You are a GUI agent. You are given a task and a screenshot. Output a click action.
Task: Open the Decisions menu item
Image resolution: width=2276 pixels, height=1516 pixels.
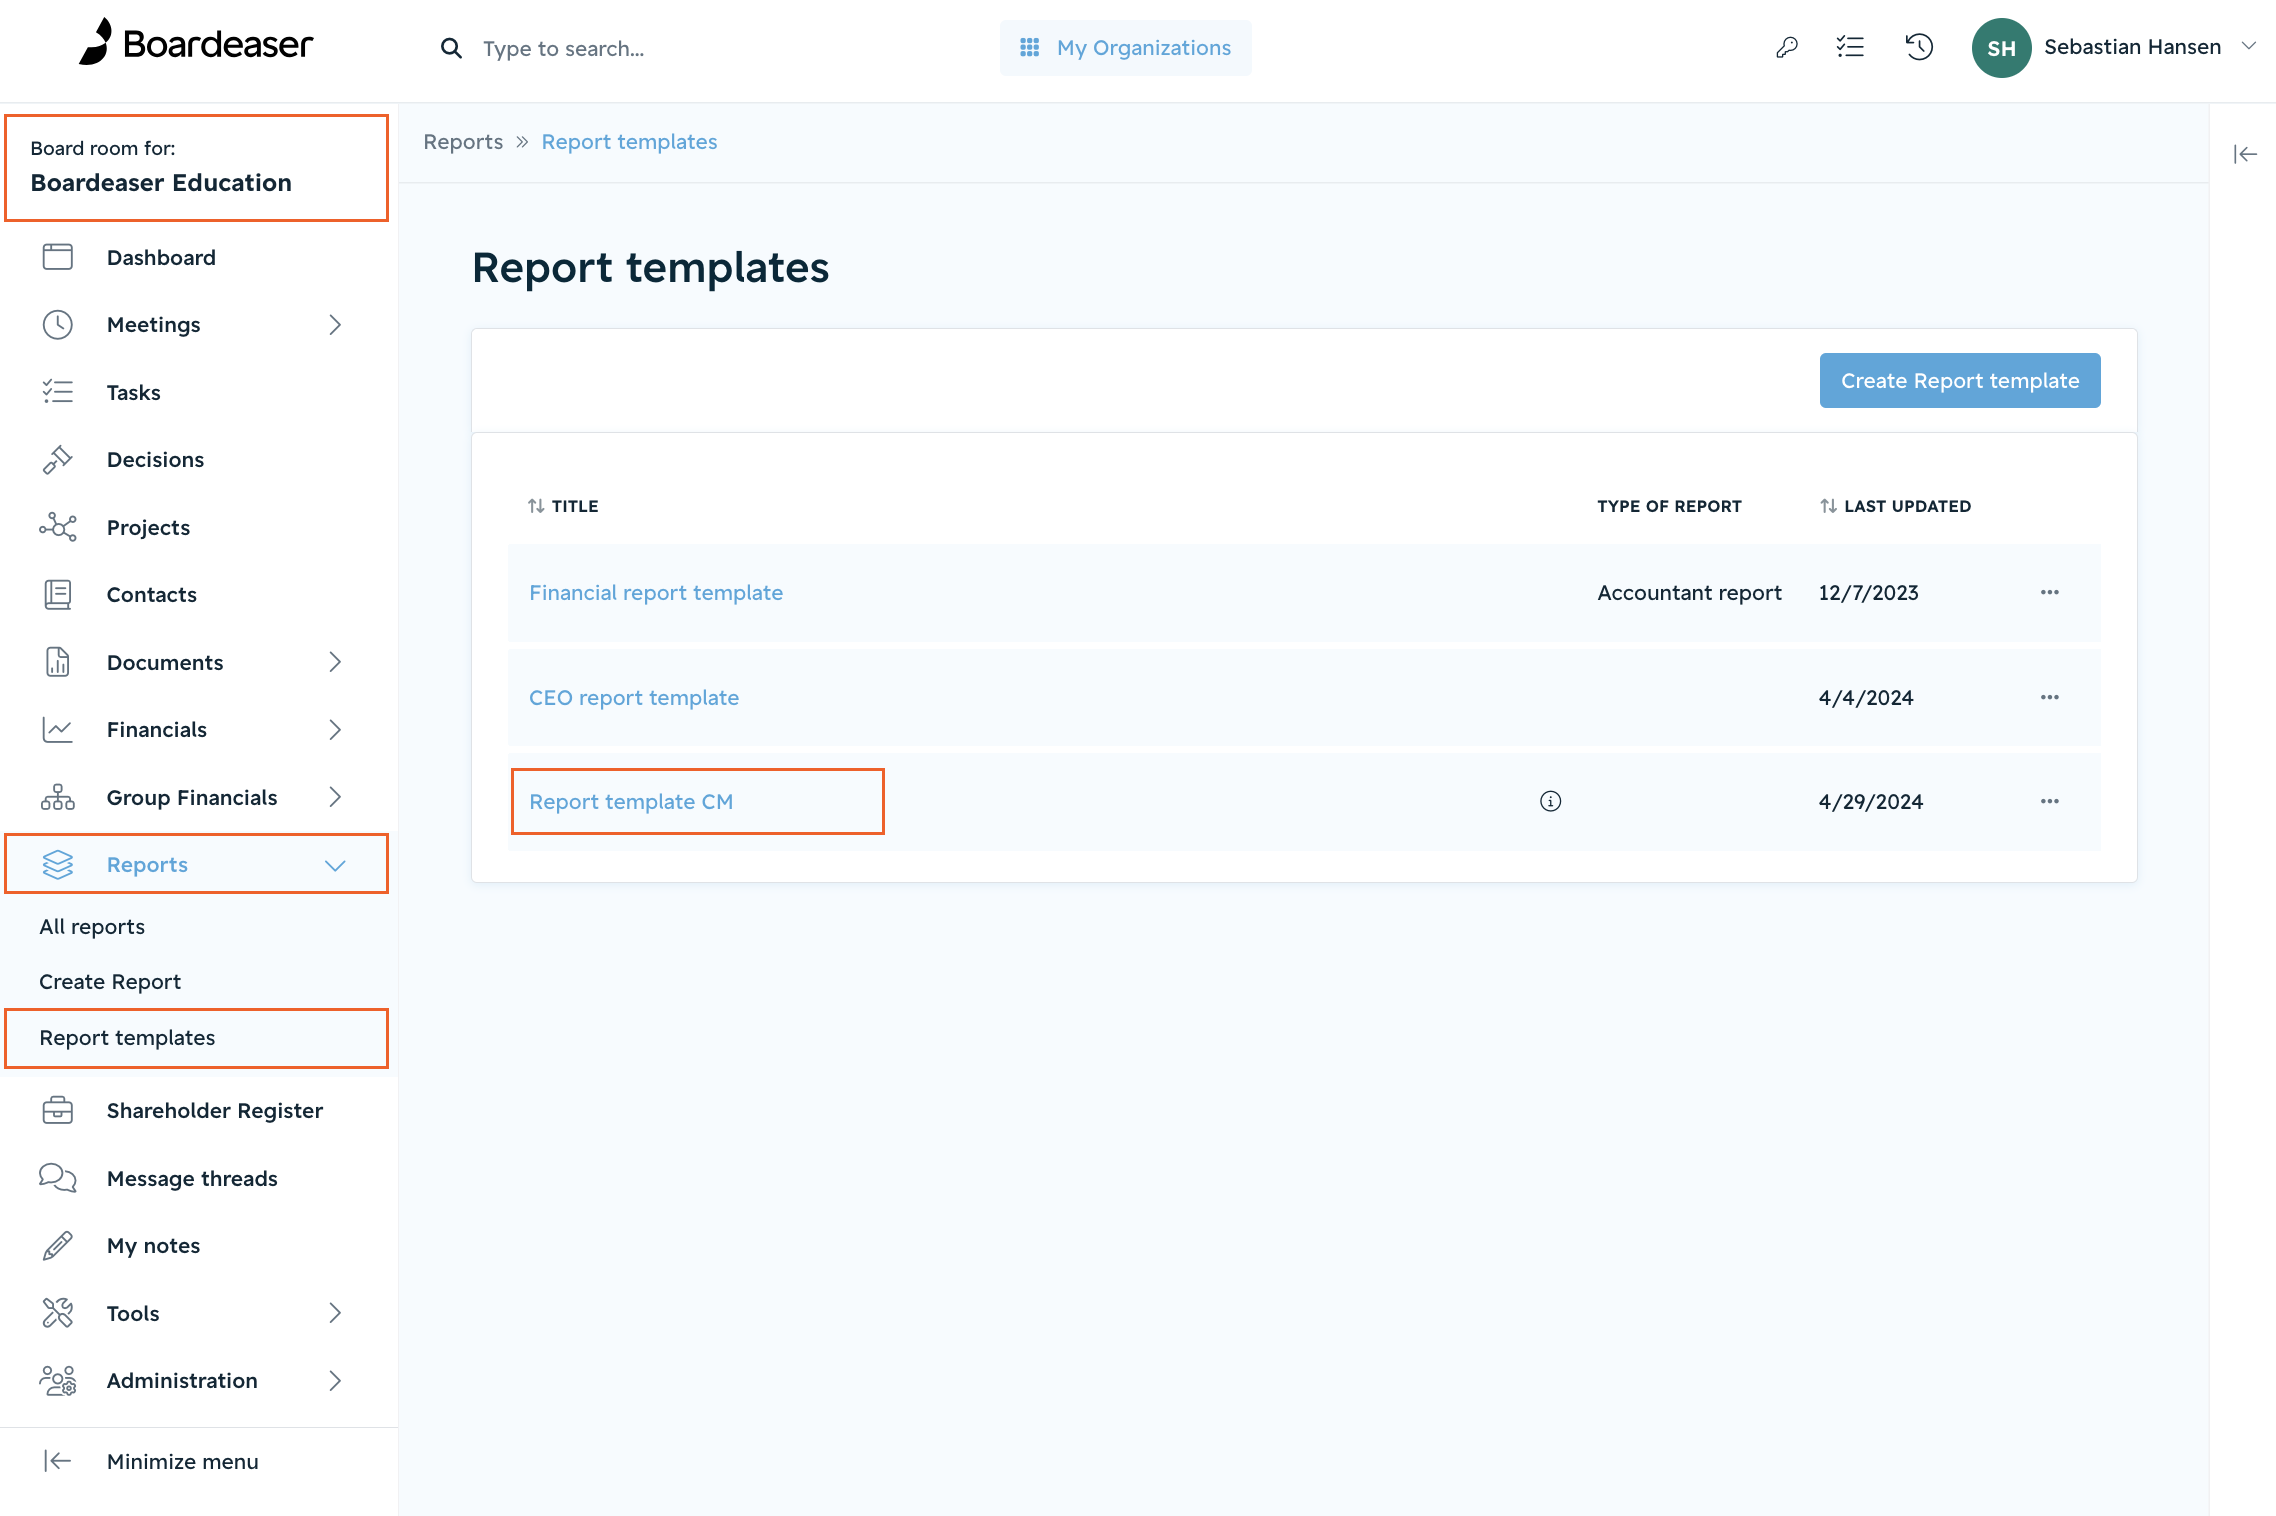tap(155, 460)
